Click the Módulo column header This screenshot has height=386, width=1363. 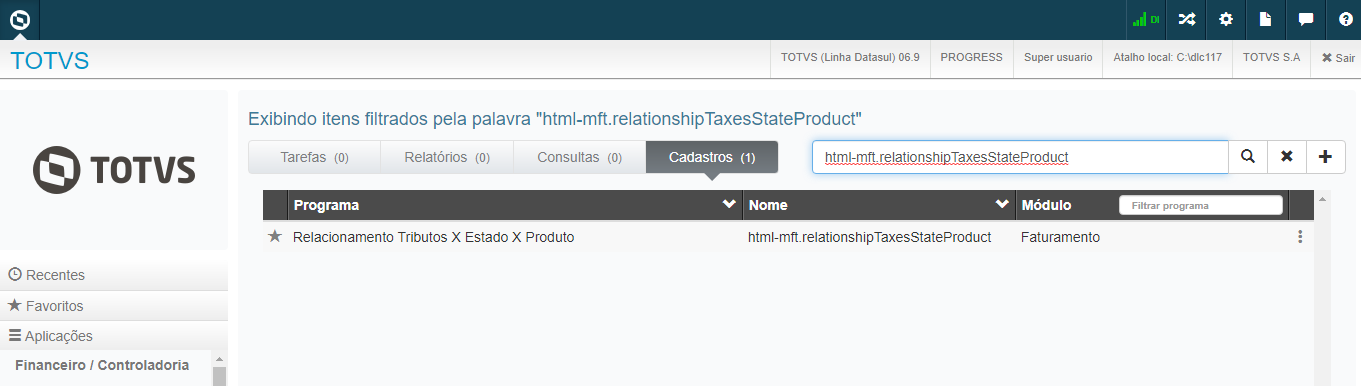click(x=1046, y=205)
